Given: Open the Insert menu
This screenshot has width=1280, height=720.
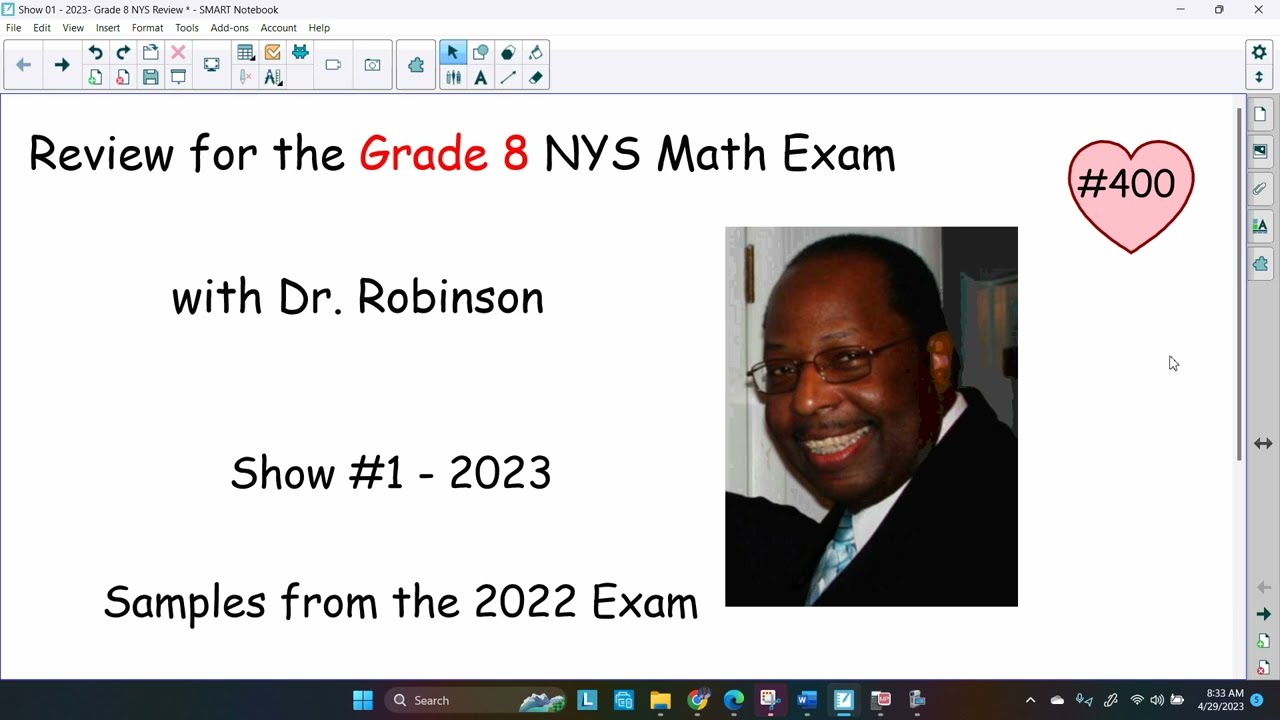Looking at the screenshot, I should click(x=108, y=28).
